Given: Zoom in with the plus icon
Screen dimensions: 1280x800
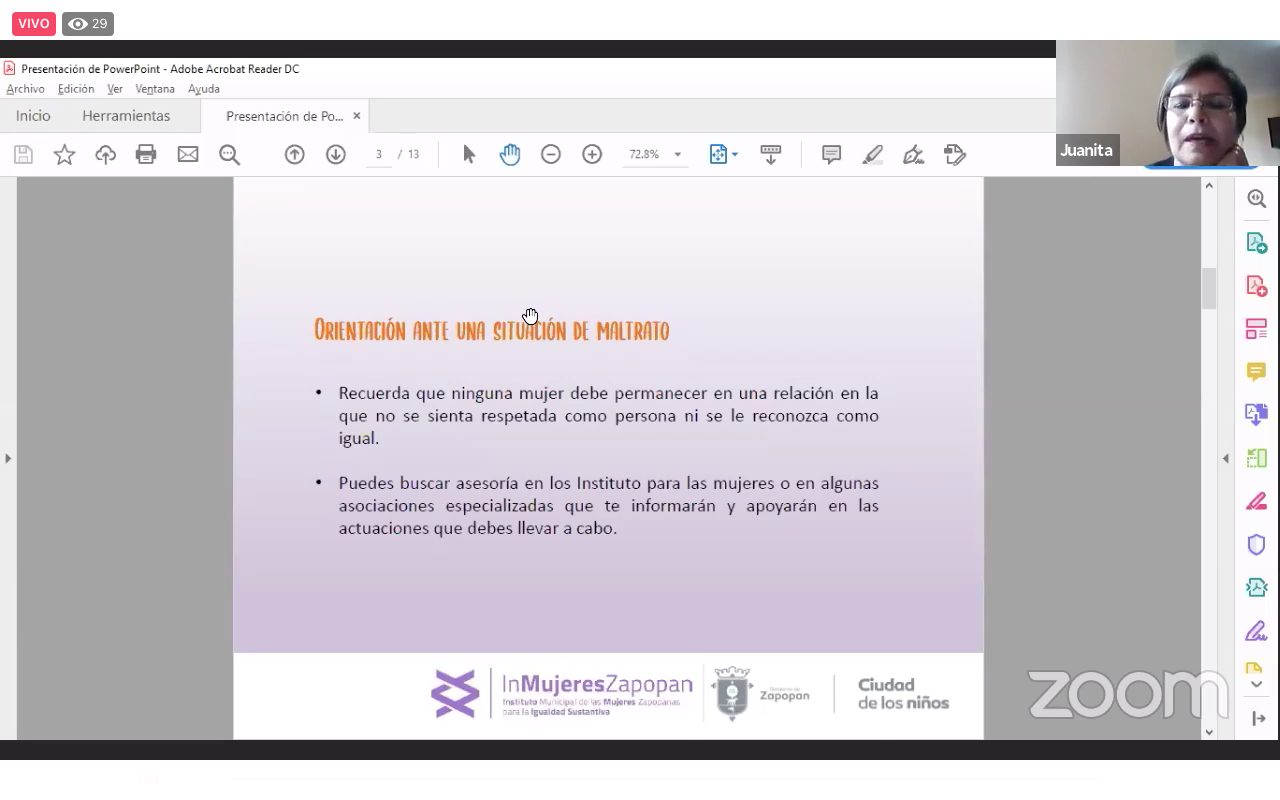Looking at the screenshot, I should [x=592, y=154].
